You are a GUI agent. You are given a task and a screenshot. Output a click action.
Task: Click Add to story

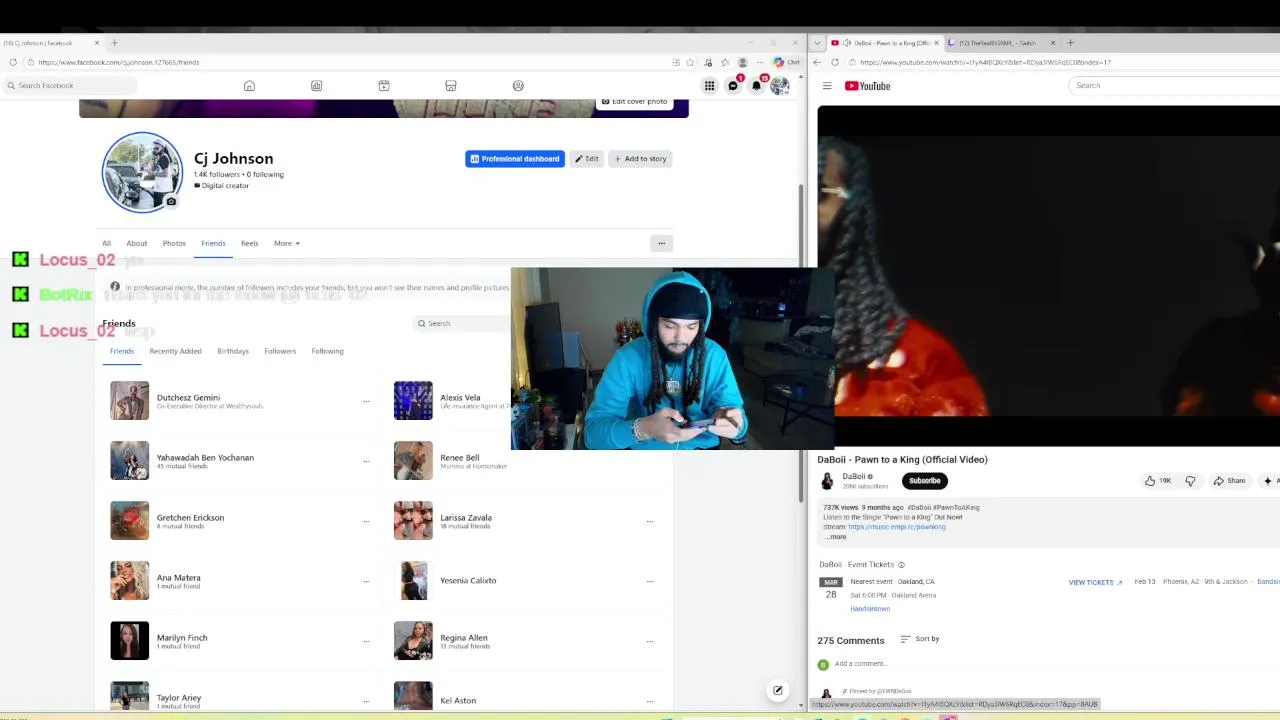click(640, 159)
